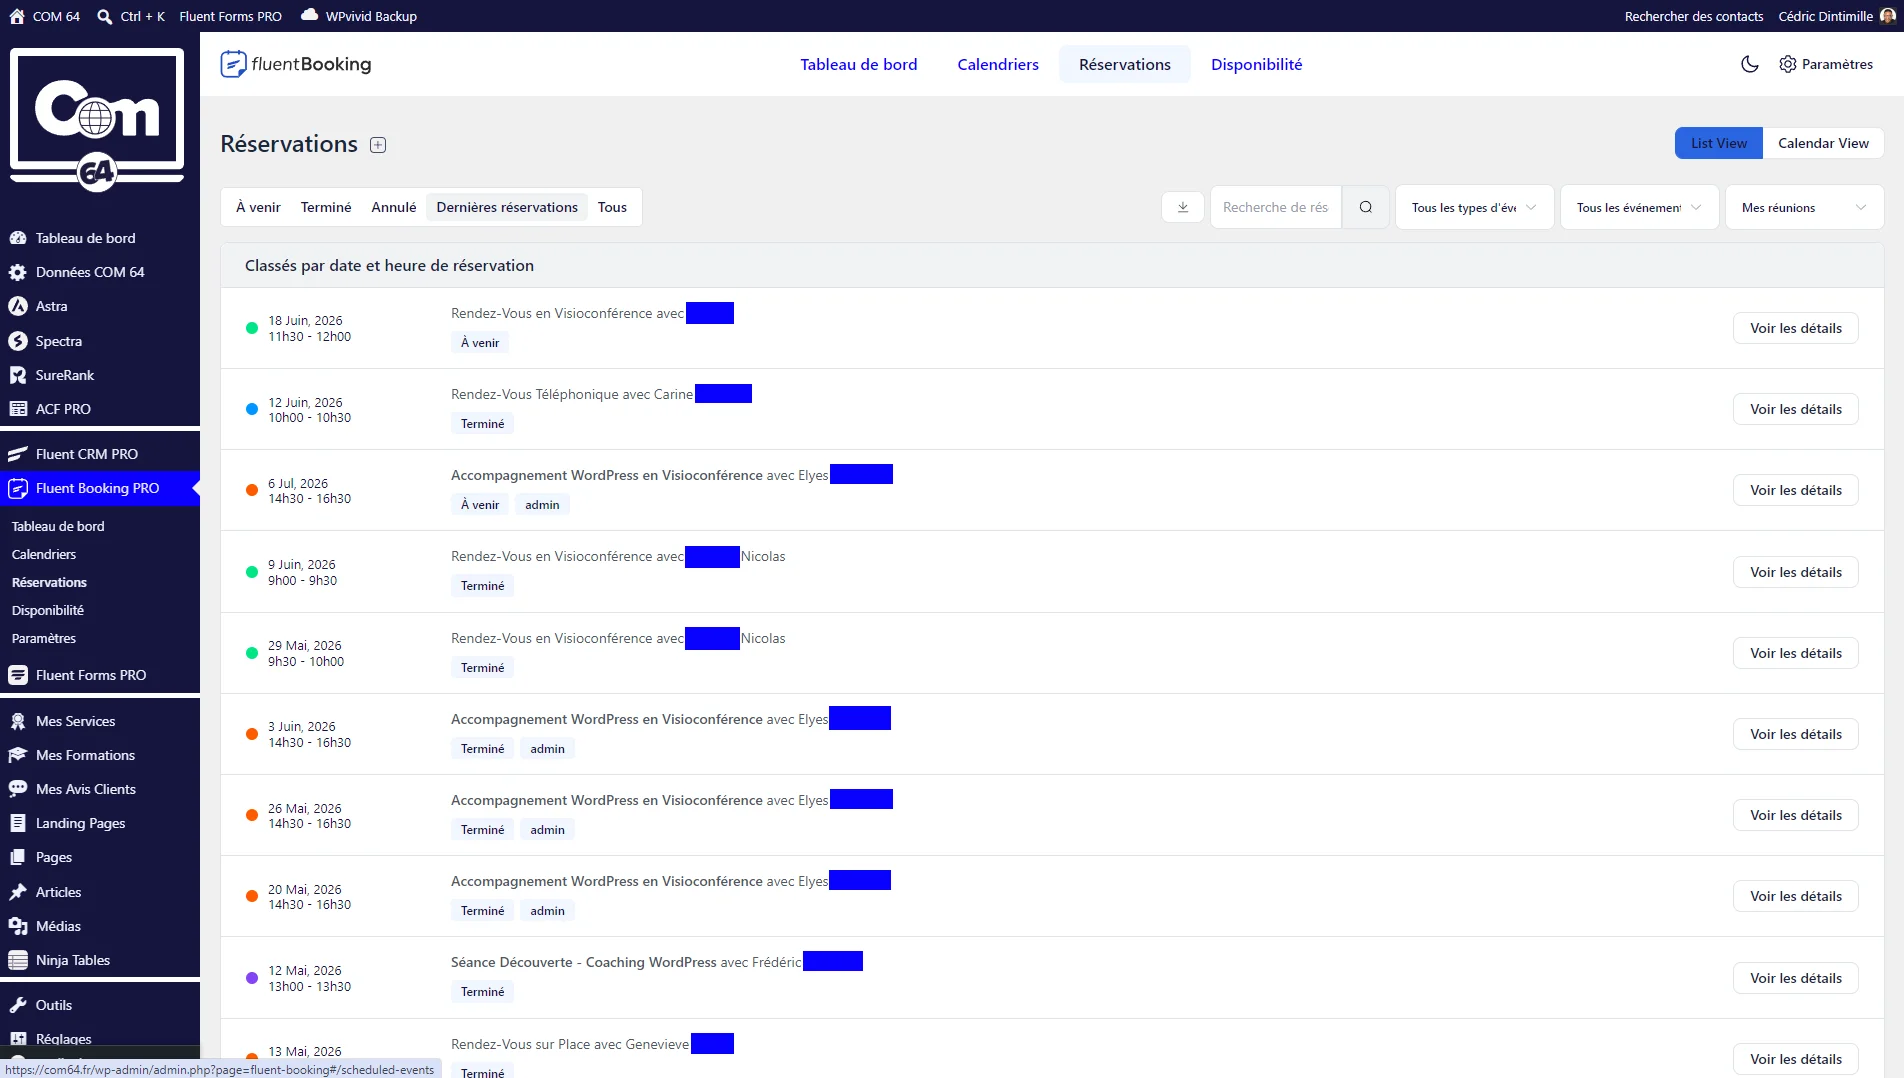Click the Séance Découverte - Coaching WordPress title
Screen dimensions: 1904x1078
click(583, 962)
